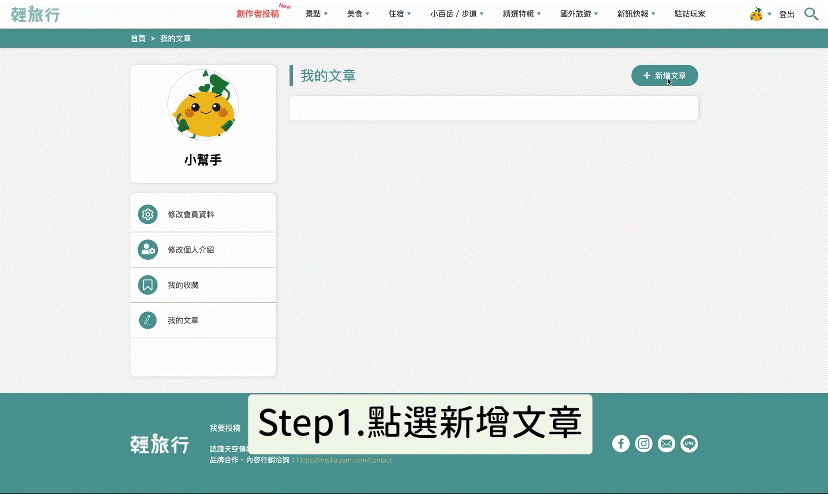
Task: Open the 創作者投稿 menu item
Action: [258, 14]
